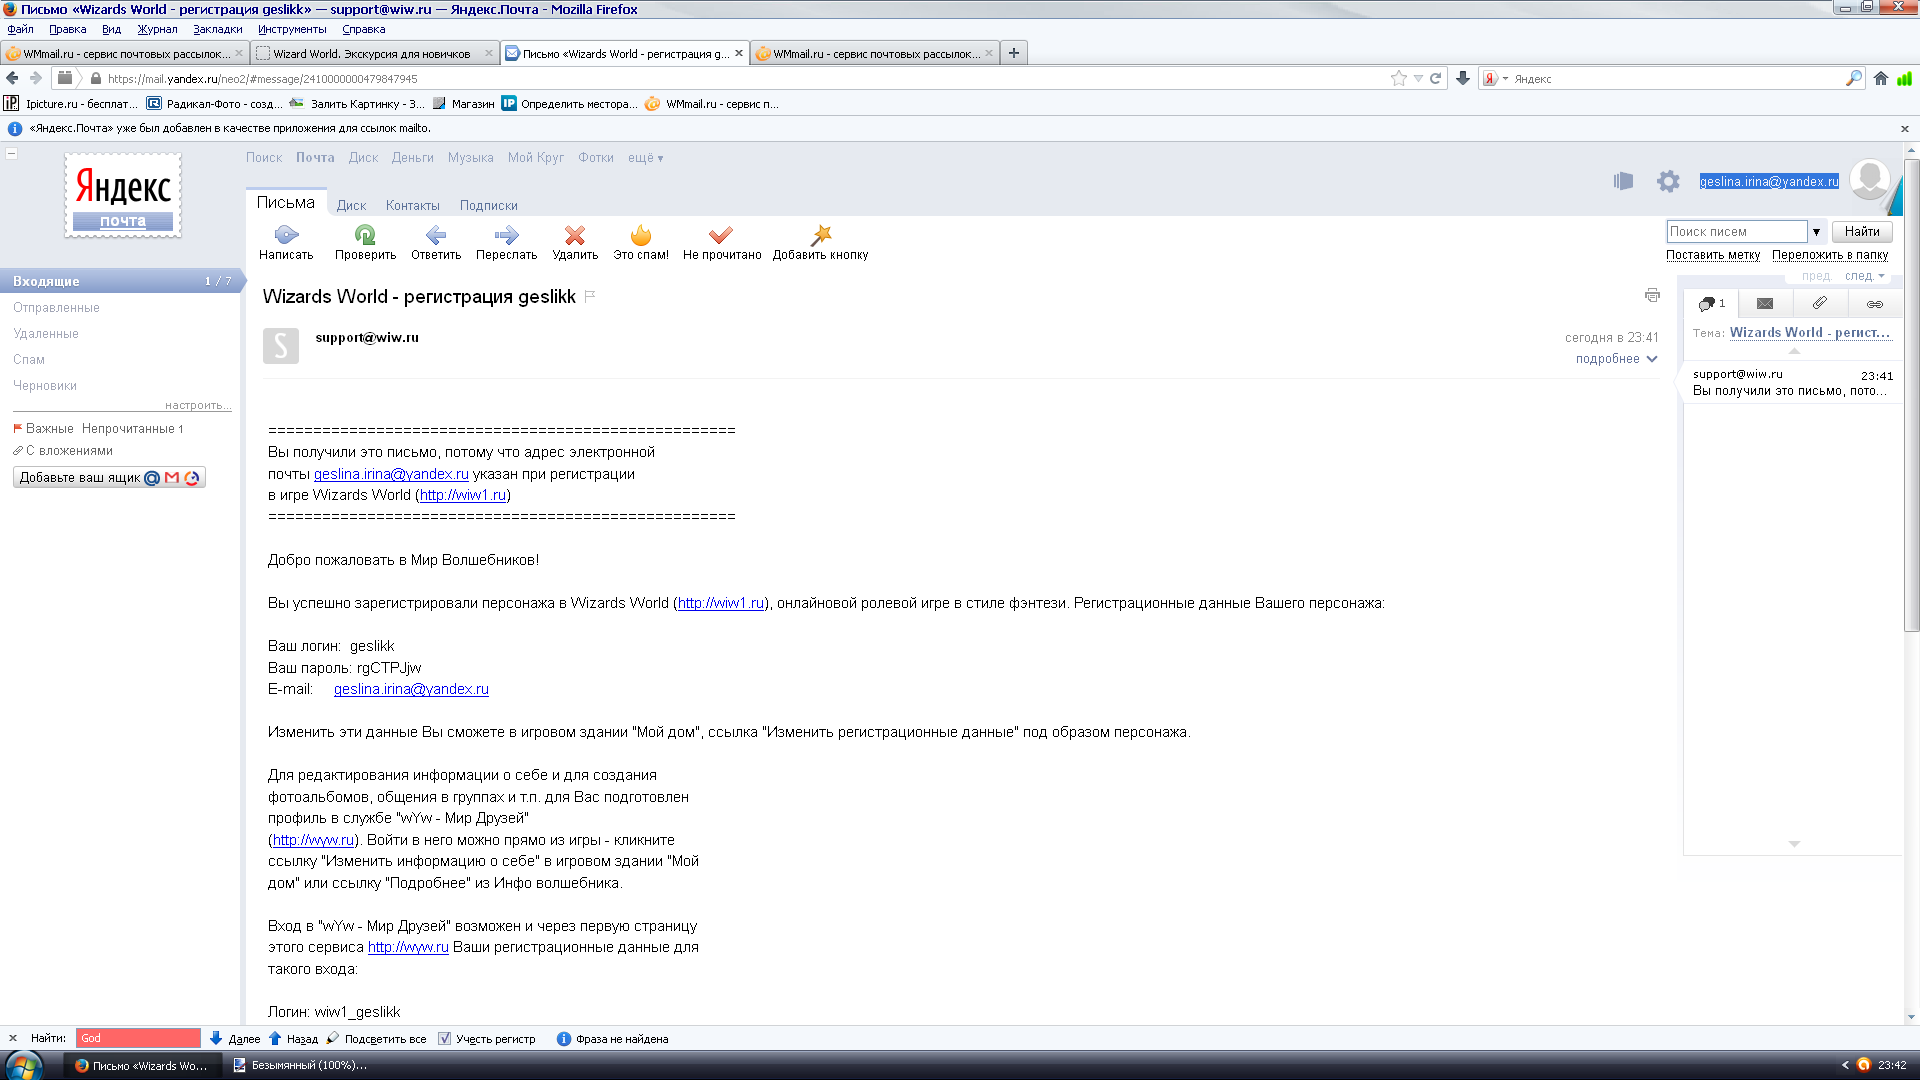Open the thread conversations icon tab

click(1711, 303)
